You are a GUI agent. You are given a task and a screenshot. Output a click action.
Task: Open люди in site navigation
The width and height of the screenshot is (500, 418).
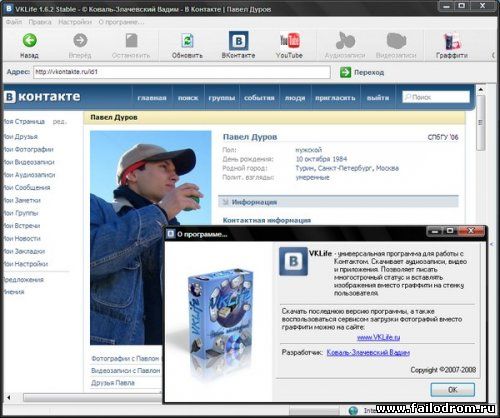[x=295, y=98]
